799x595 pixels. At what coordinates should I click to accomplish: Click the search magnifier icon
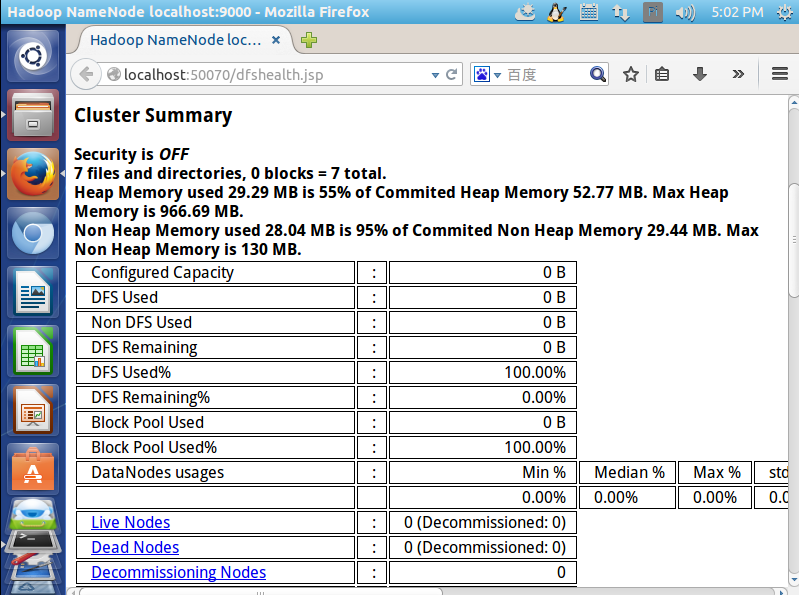coord(598,74)
